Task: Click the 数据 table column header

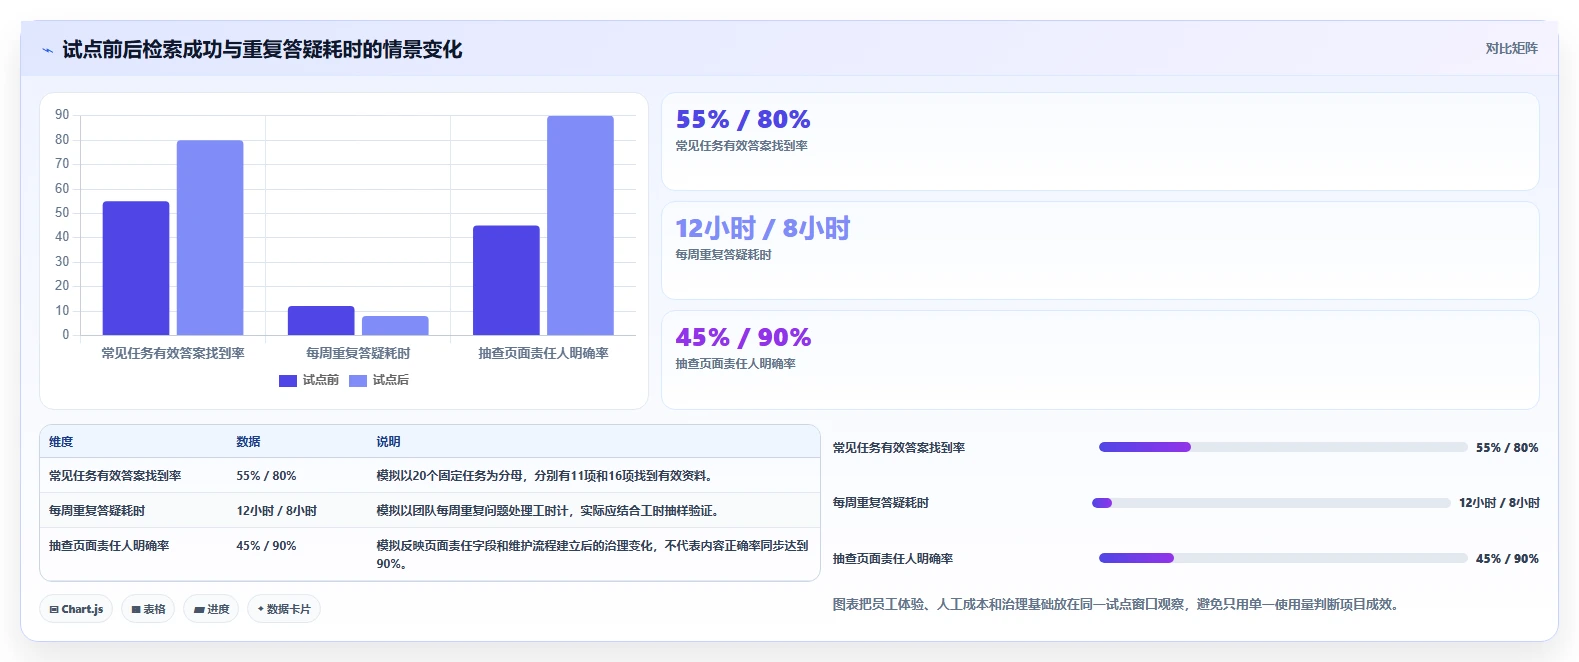Action: point(248,442)
